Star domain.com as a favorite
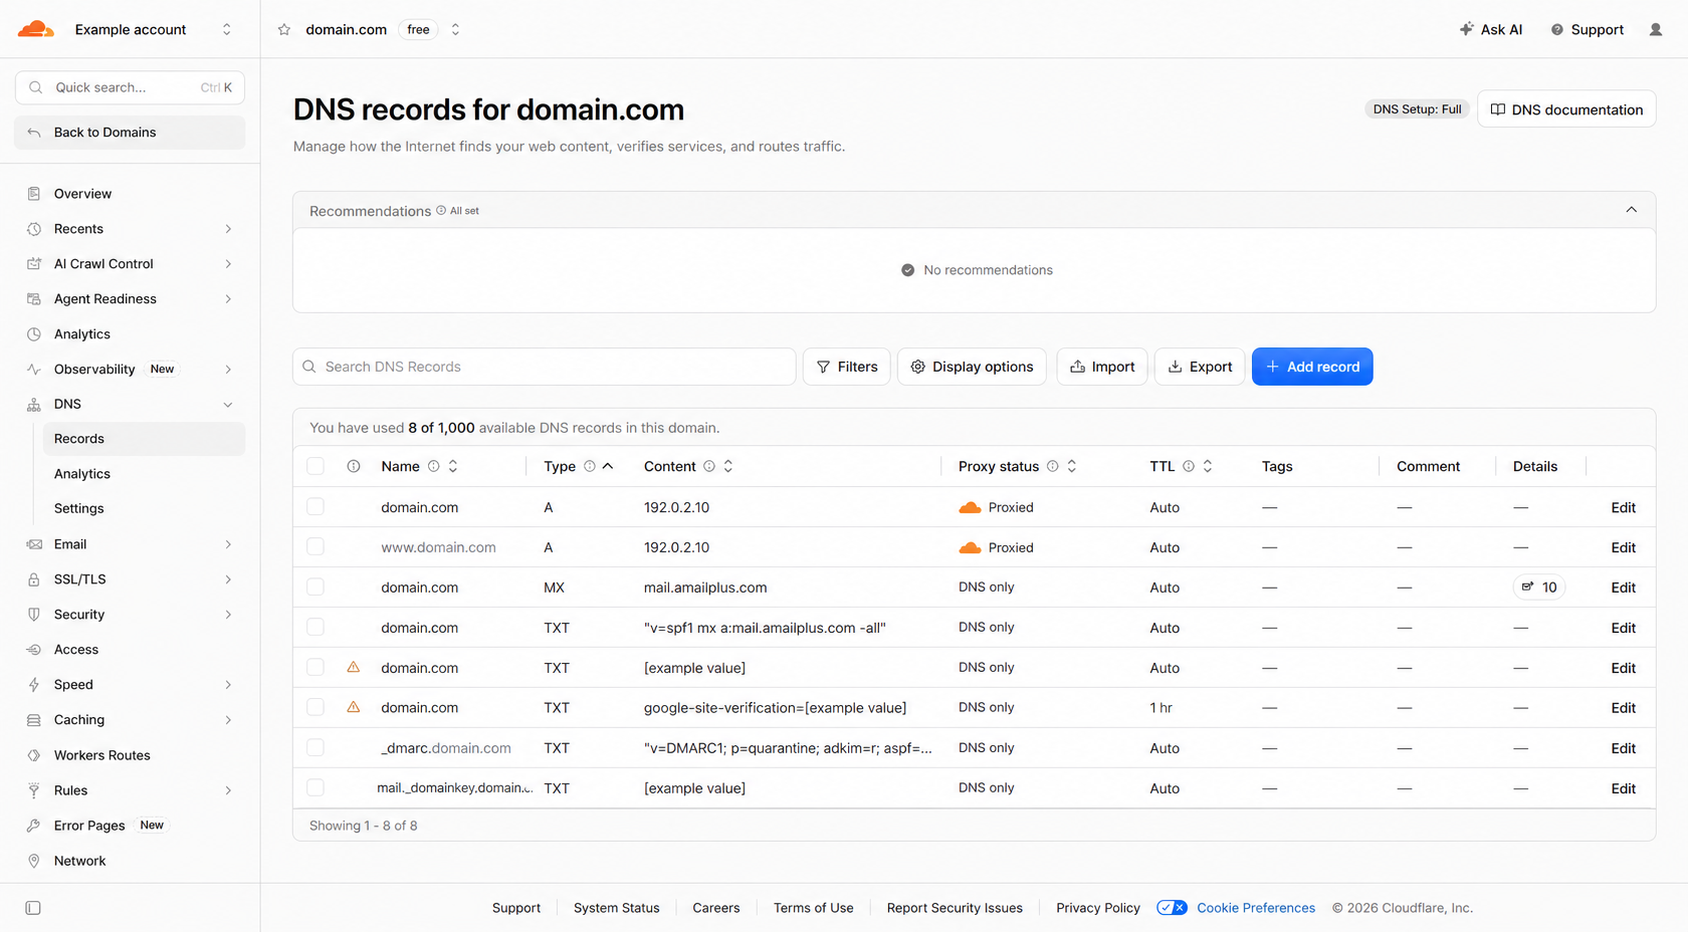This screenshot has width=1688, height=932. 284,30
